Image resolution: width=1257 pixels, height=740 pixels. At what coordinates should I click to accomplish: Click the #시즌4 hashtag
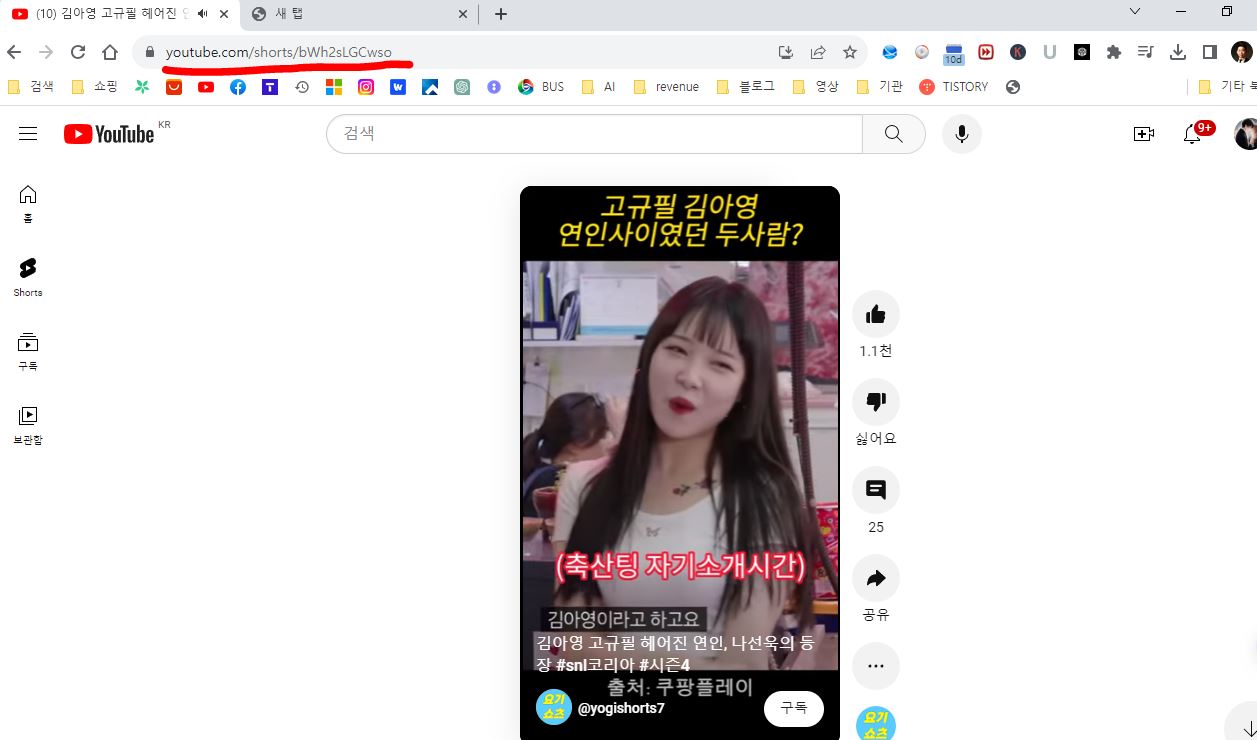[665, 665]
